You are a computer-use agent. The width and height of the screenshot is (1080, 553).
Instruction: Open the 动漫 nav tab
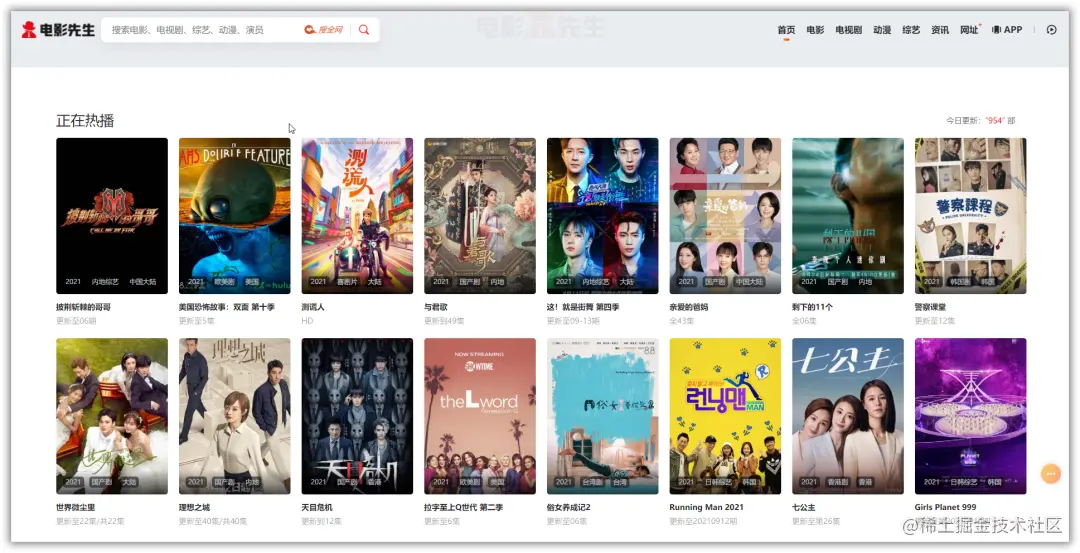pos(882,30)
